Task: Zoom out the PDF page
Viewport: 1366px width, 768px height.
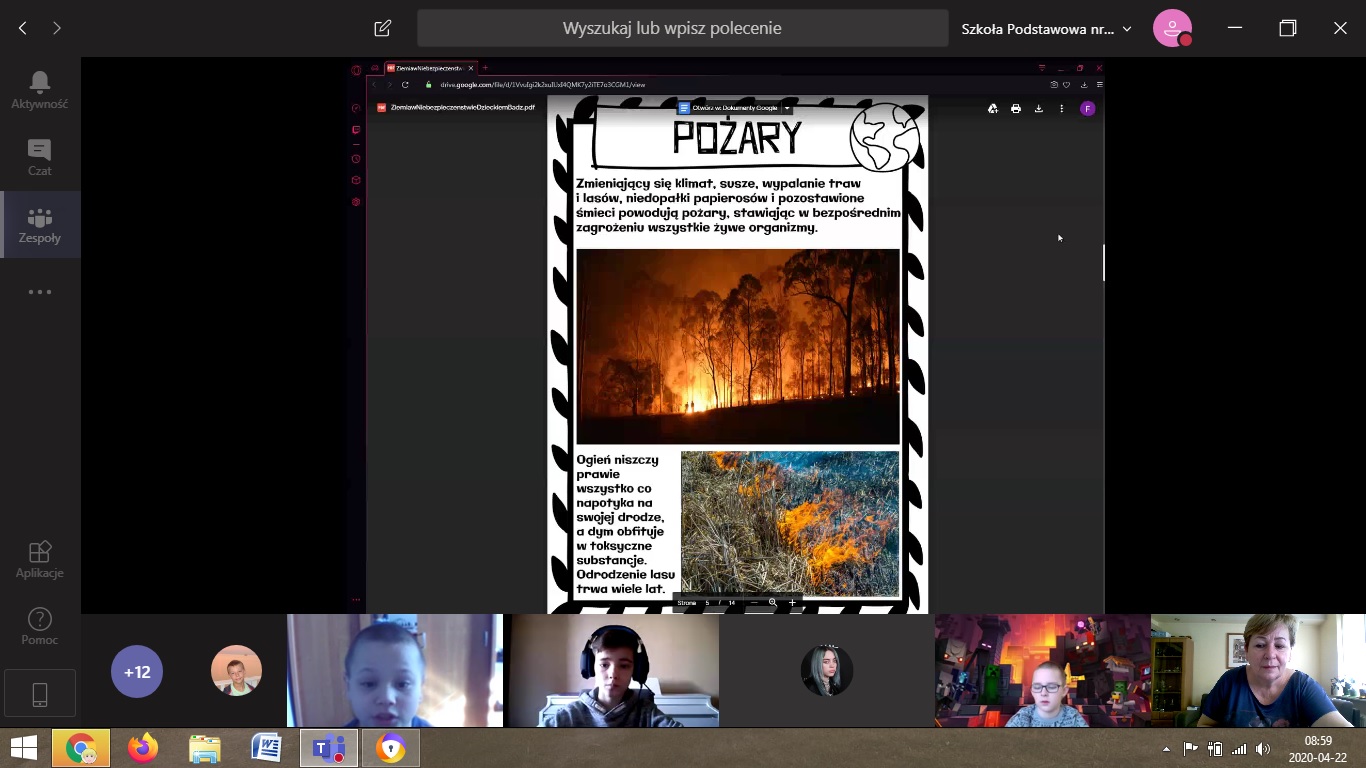Action: [x=753, y=603]
